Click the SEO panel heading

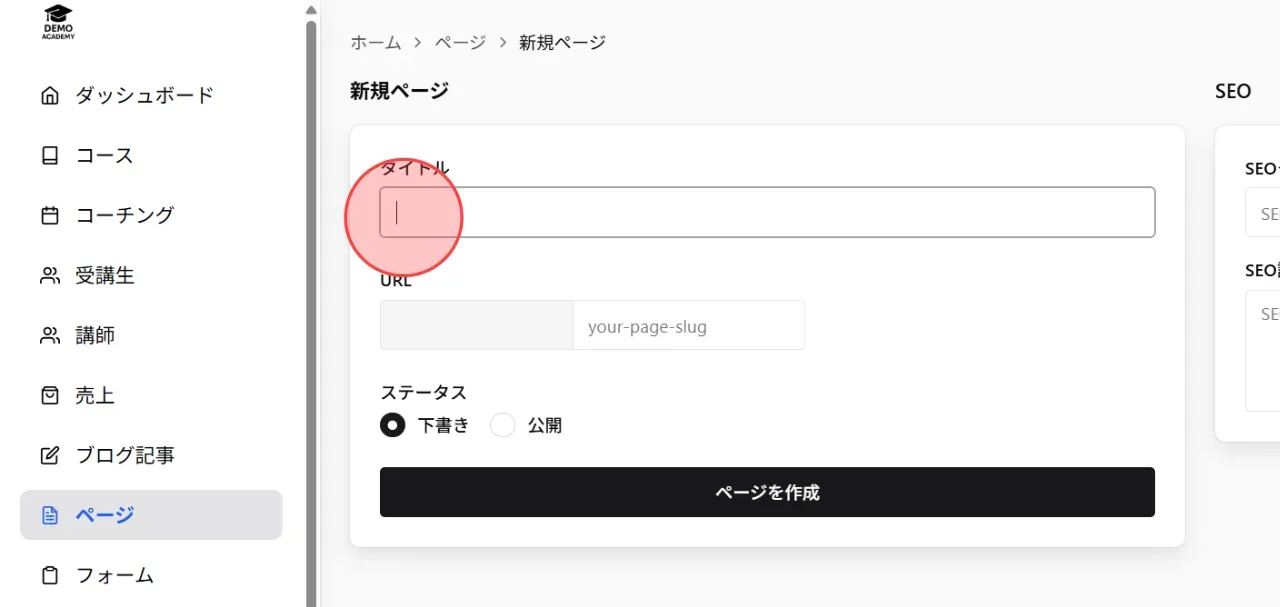(1233, 91)
